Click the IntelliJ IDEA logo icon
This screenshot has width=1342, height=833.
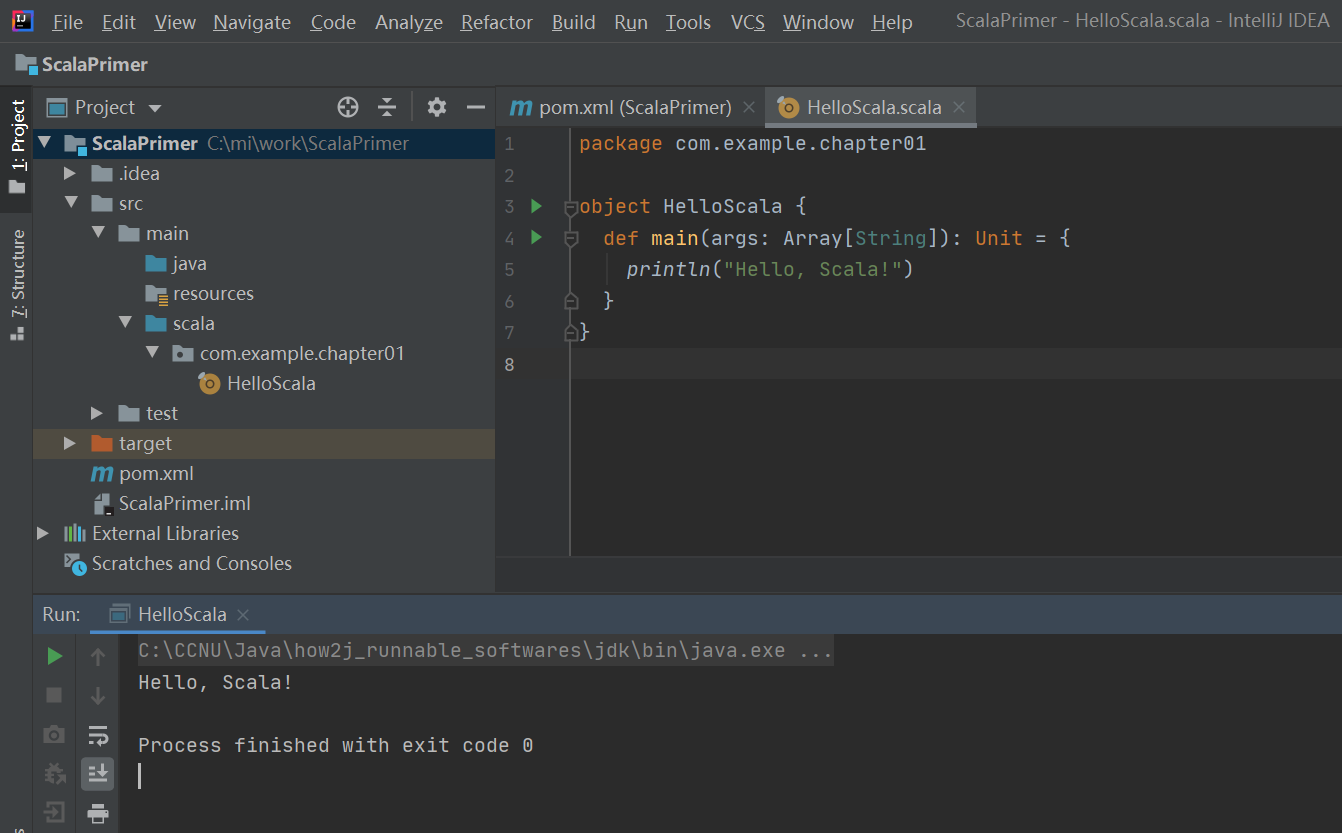coord(23,20)
